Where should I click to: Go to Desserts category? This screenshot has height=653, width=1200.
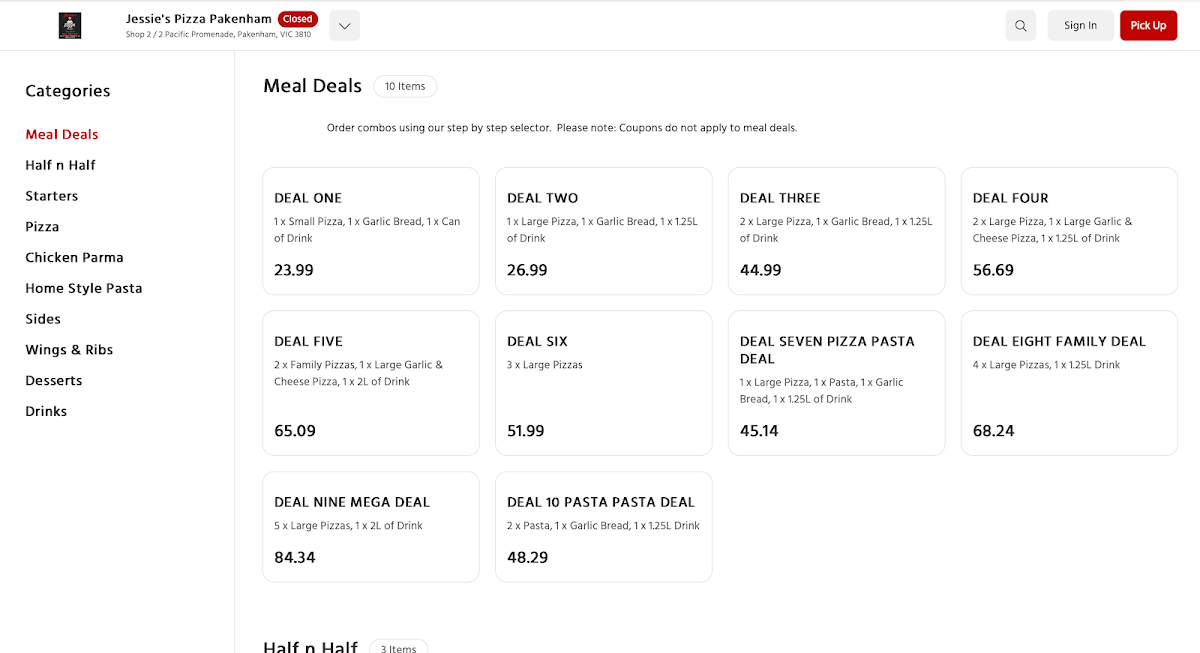54,380
